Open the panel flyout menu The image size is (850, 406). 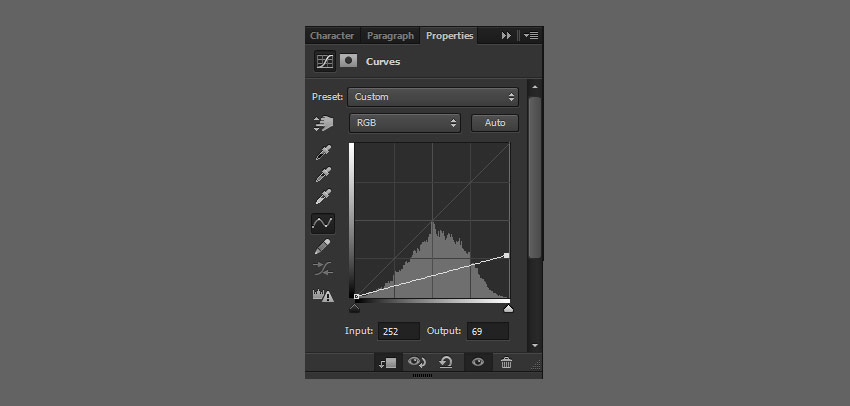click(x=531, y=36)
